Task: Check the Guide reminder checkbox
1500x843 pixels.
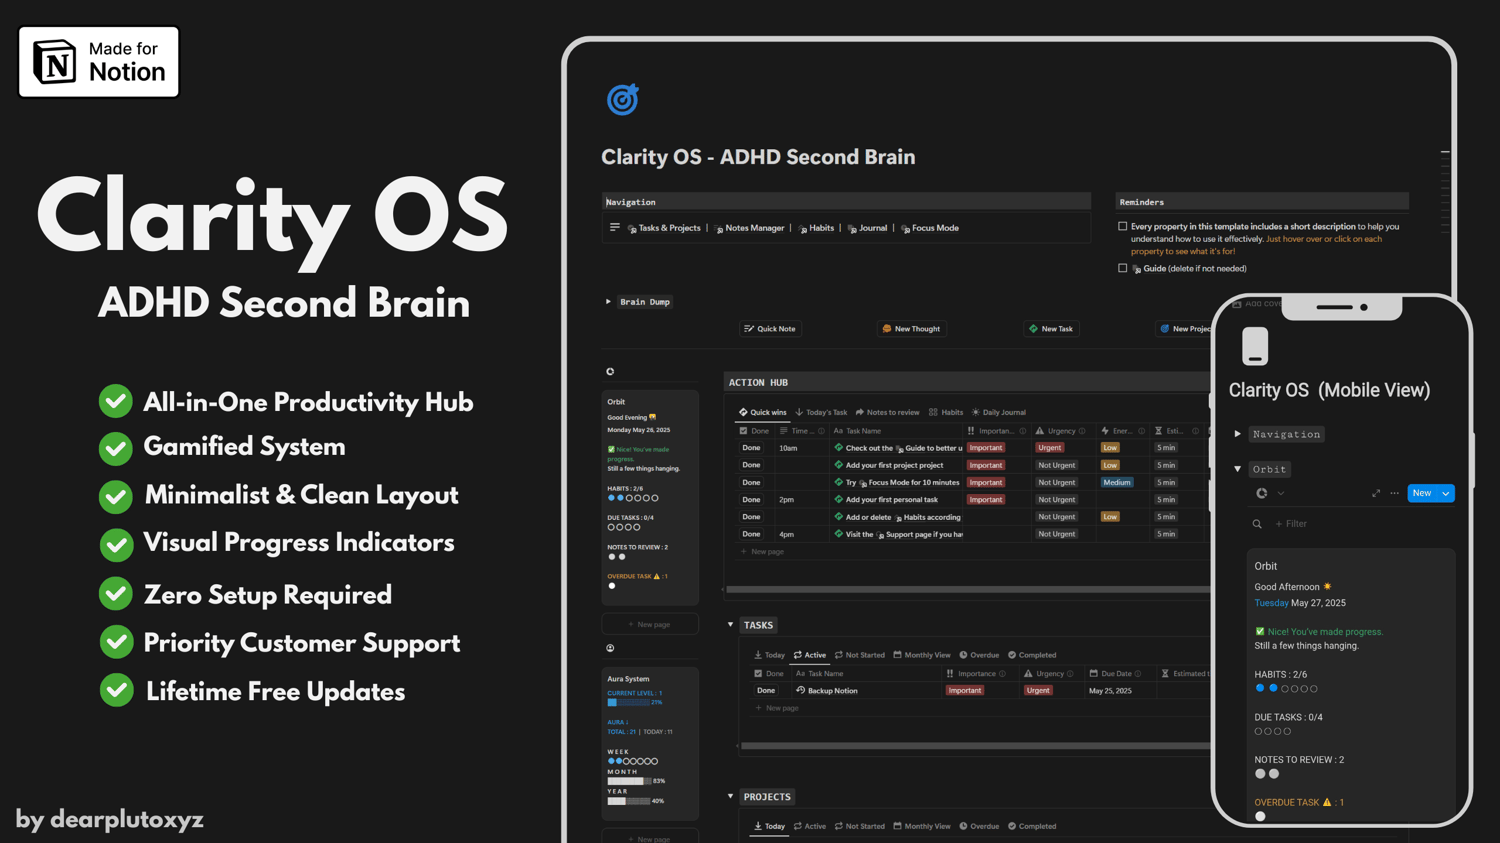Action: pyautogui.click(x=1123, y=268)
